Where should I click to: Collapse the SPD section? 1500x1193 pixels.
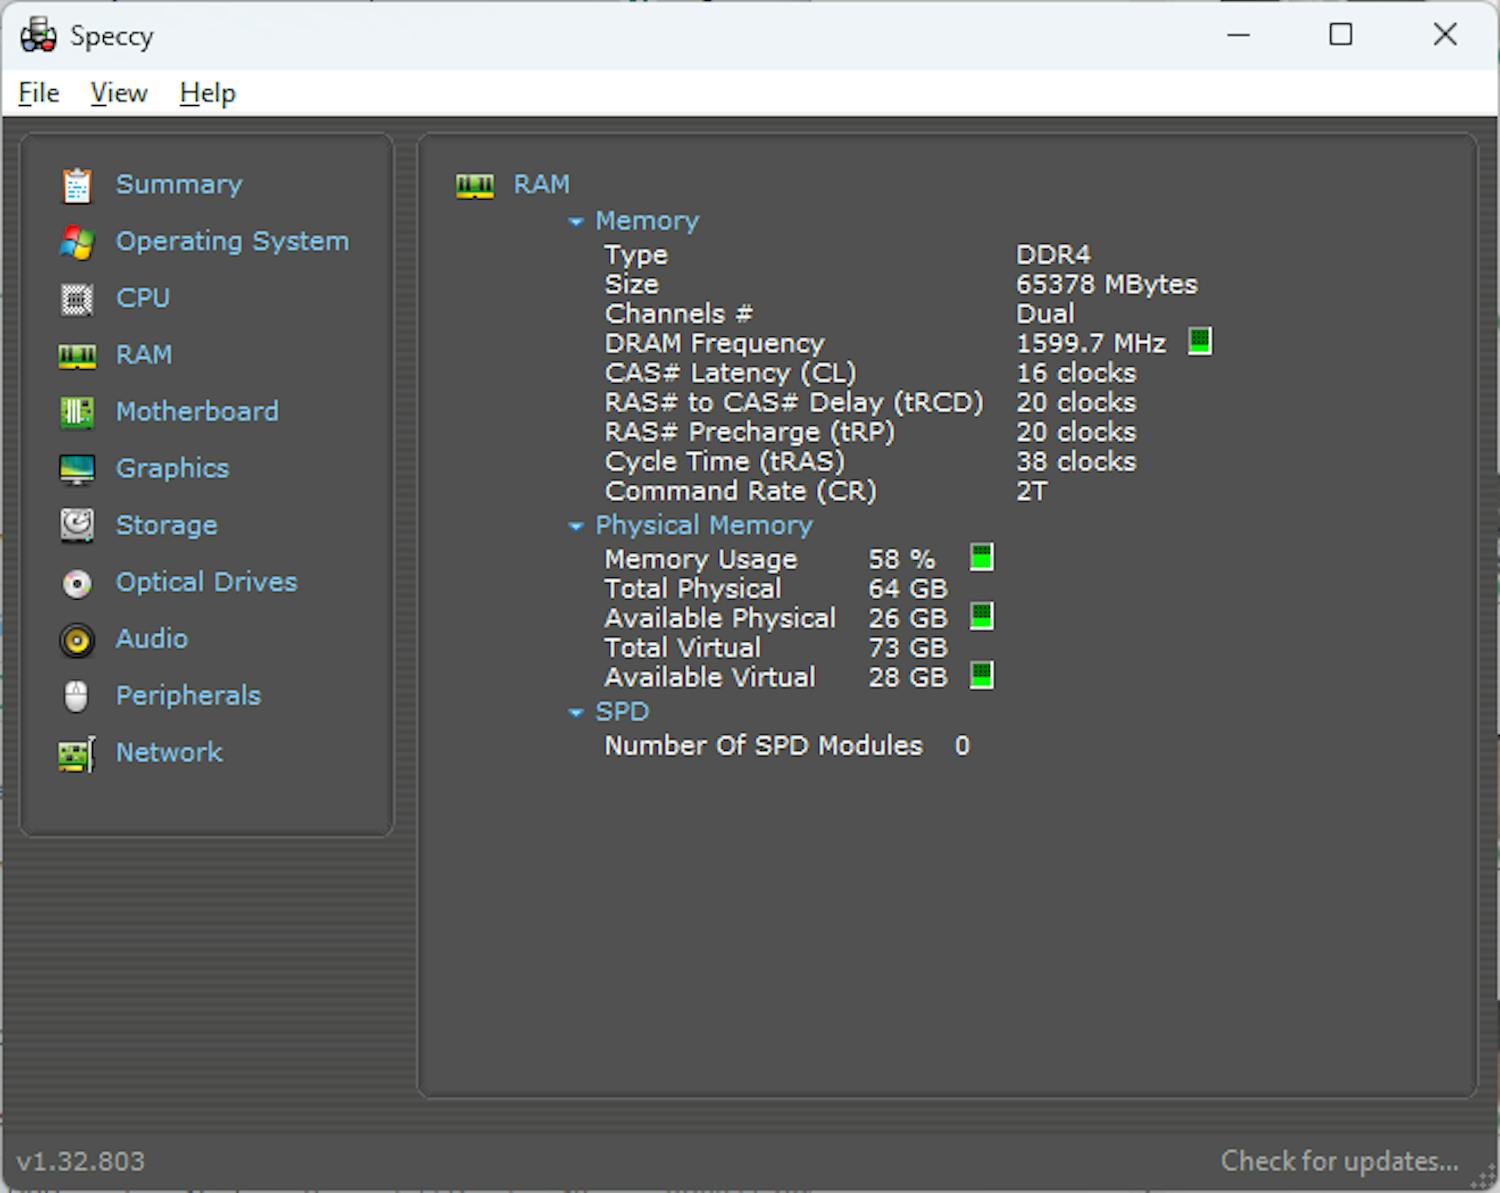point(577,712)
